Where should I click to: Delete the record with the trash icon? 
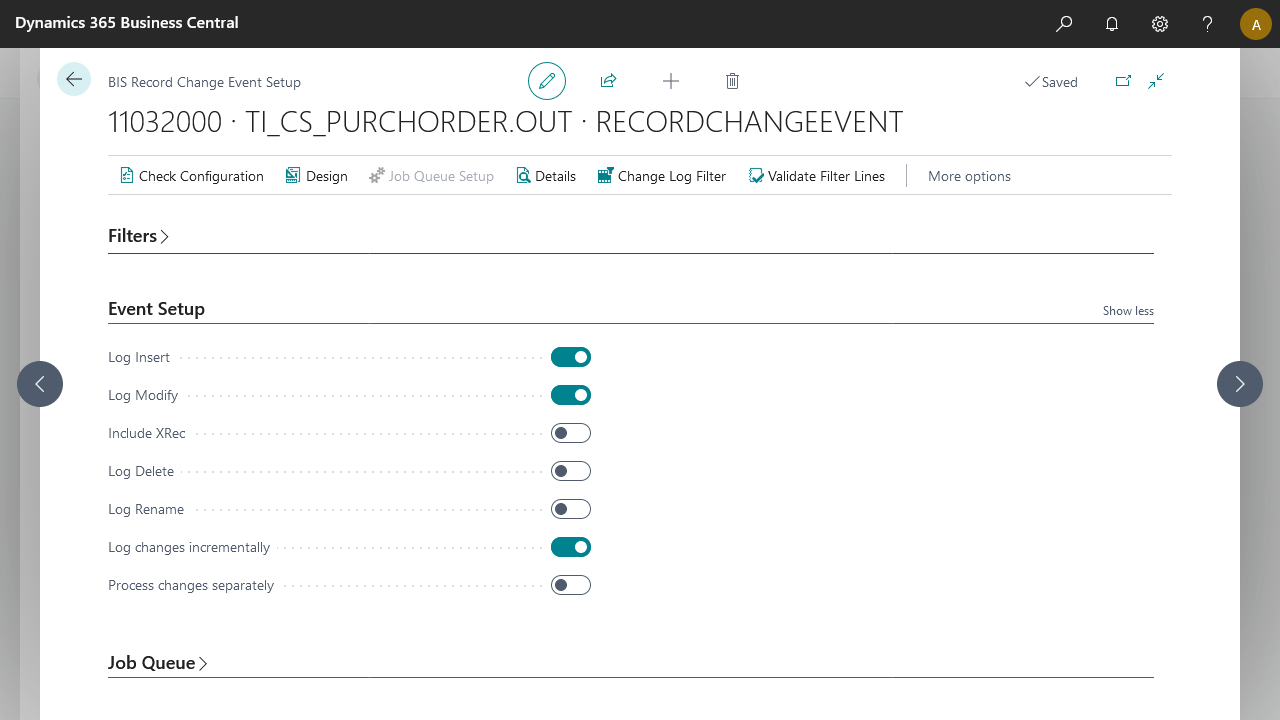pos(733,81)
